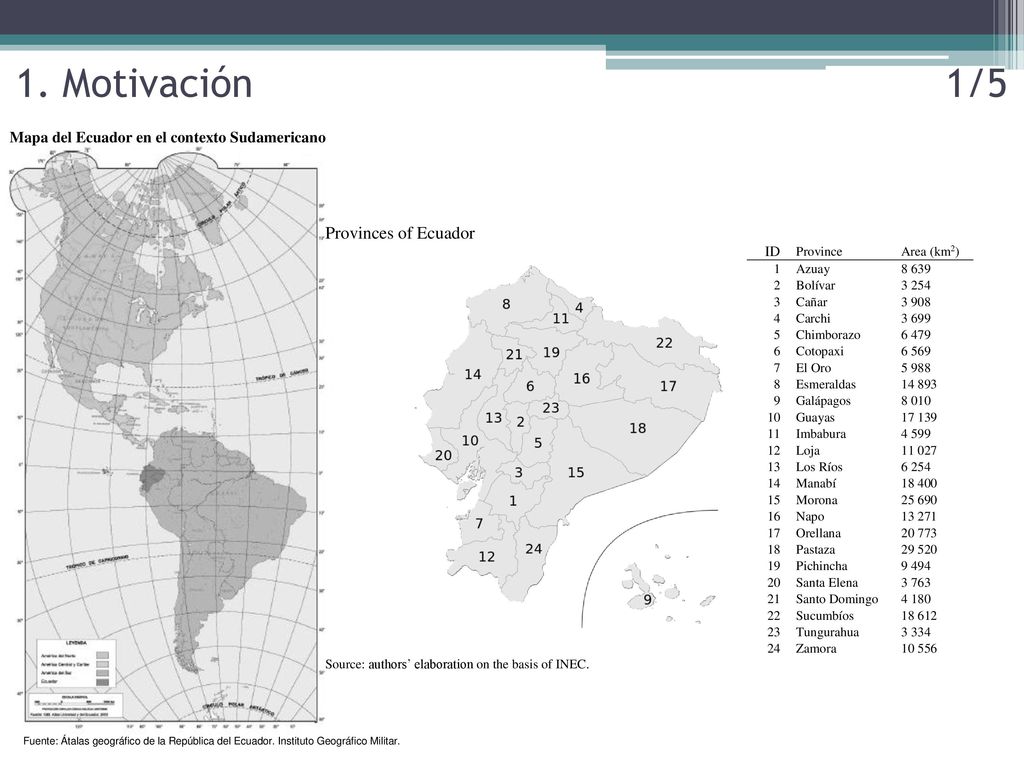
Task: Click province label 23 on the Ecuador map
Action: tap(551, 408)
